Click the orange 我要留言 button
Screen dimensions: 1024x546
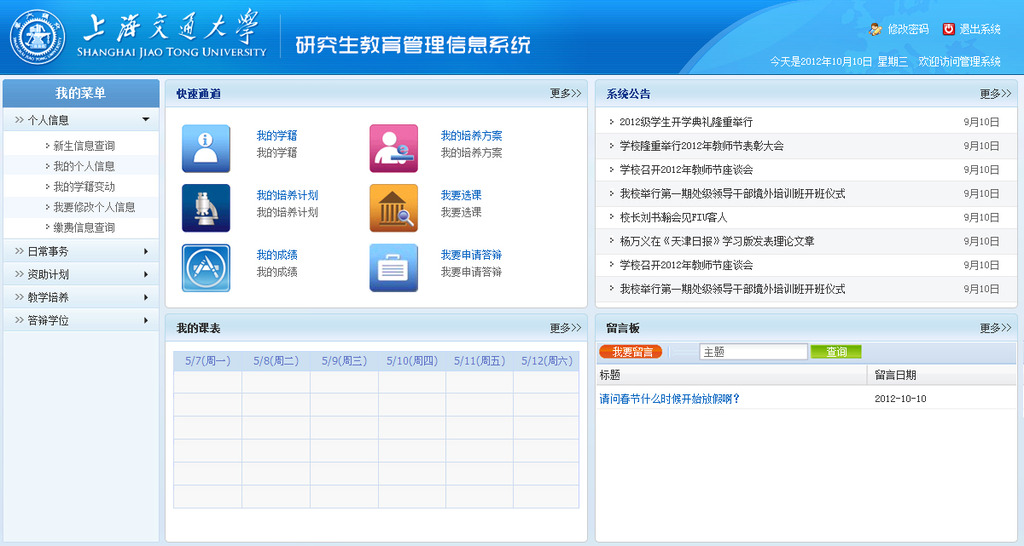(631, 352)
